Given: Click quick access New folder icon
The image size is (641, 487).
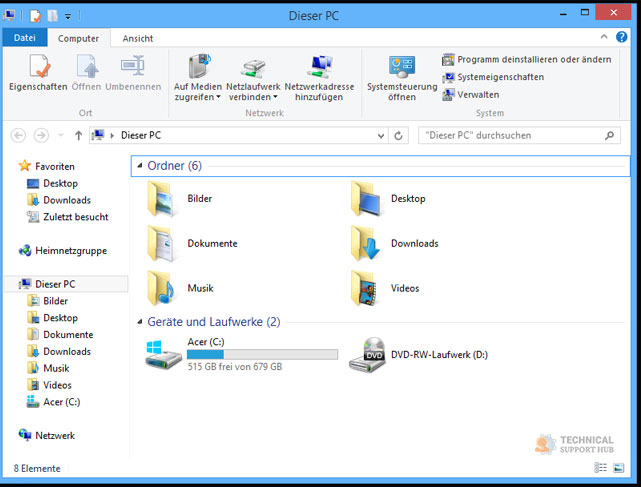Looking at the screenshot, I should pos(52,16).
